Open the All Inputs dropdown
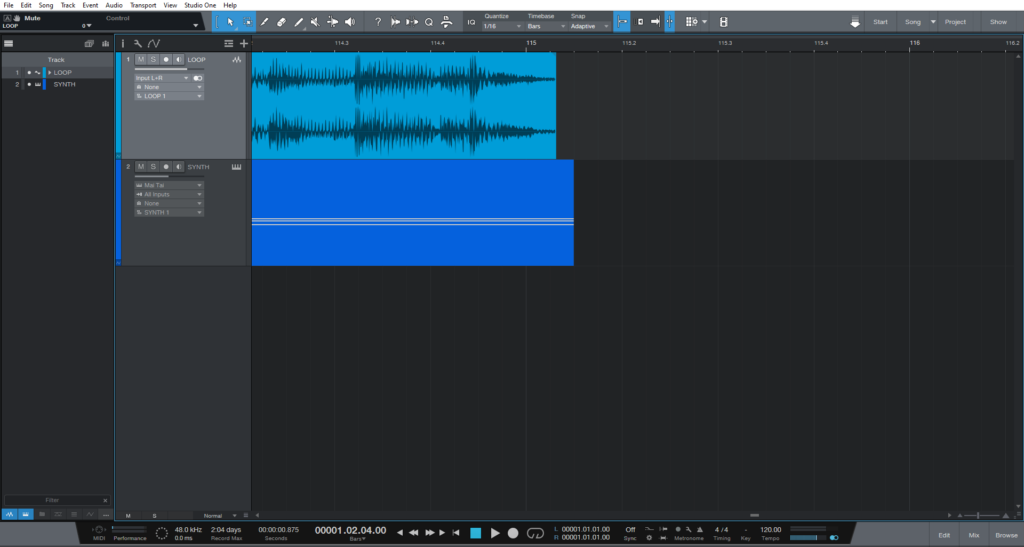Image resolution: width=1024 pixels, height=547 pixels. click(x=169, y=195)
